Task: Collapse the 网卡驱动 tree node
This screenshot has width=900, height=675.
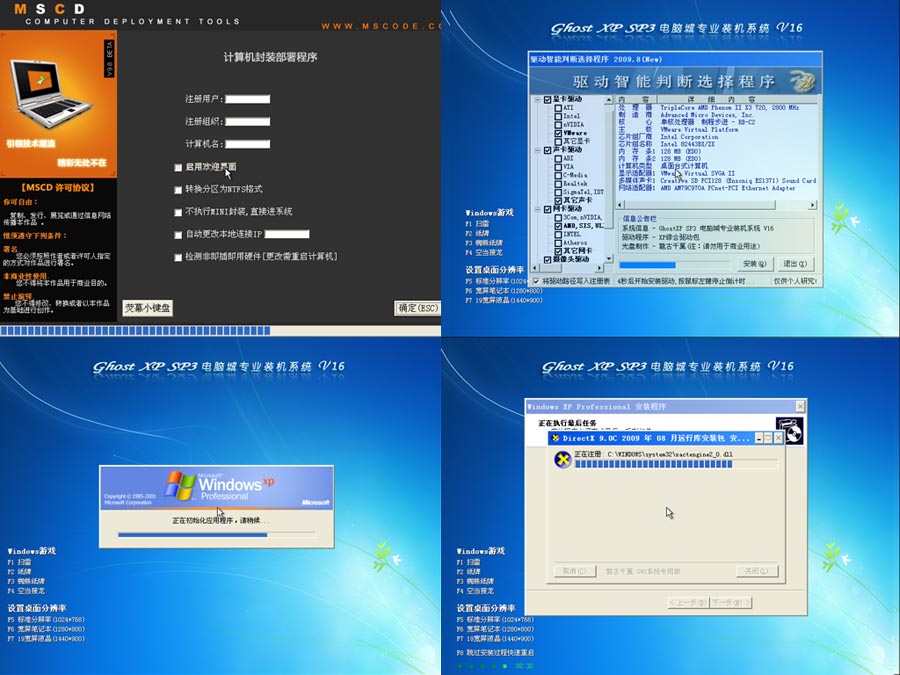Action: tap(538, 209)
